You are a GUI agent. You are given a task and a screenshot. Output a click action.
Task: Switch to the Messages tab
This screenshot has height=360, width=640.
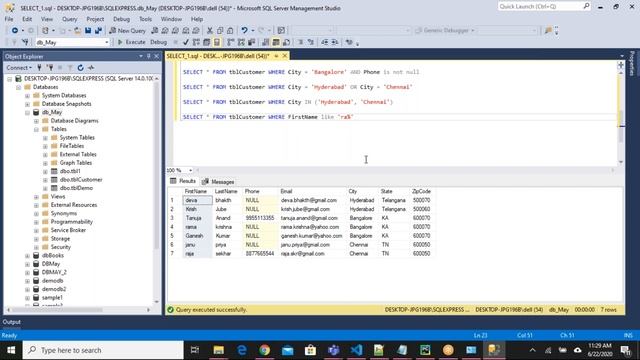pos(218,182)
